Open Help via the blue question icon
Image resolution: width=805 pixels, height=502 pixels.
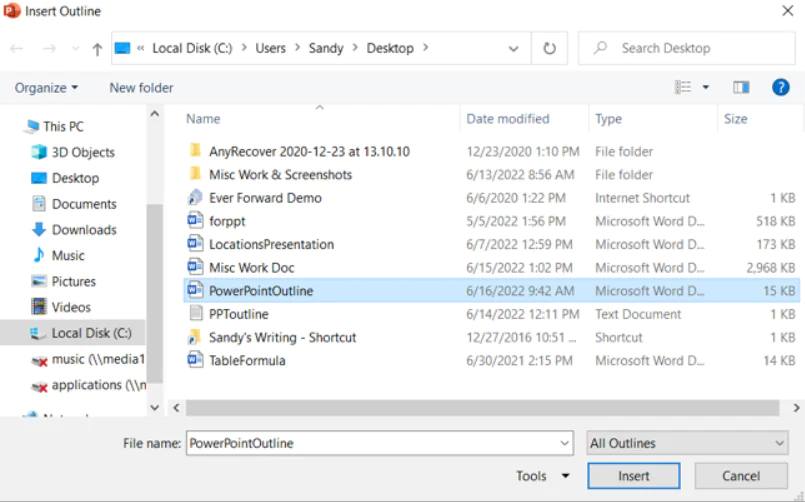[x=781, y=88]
